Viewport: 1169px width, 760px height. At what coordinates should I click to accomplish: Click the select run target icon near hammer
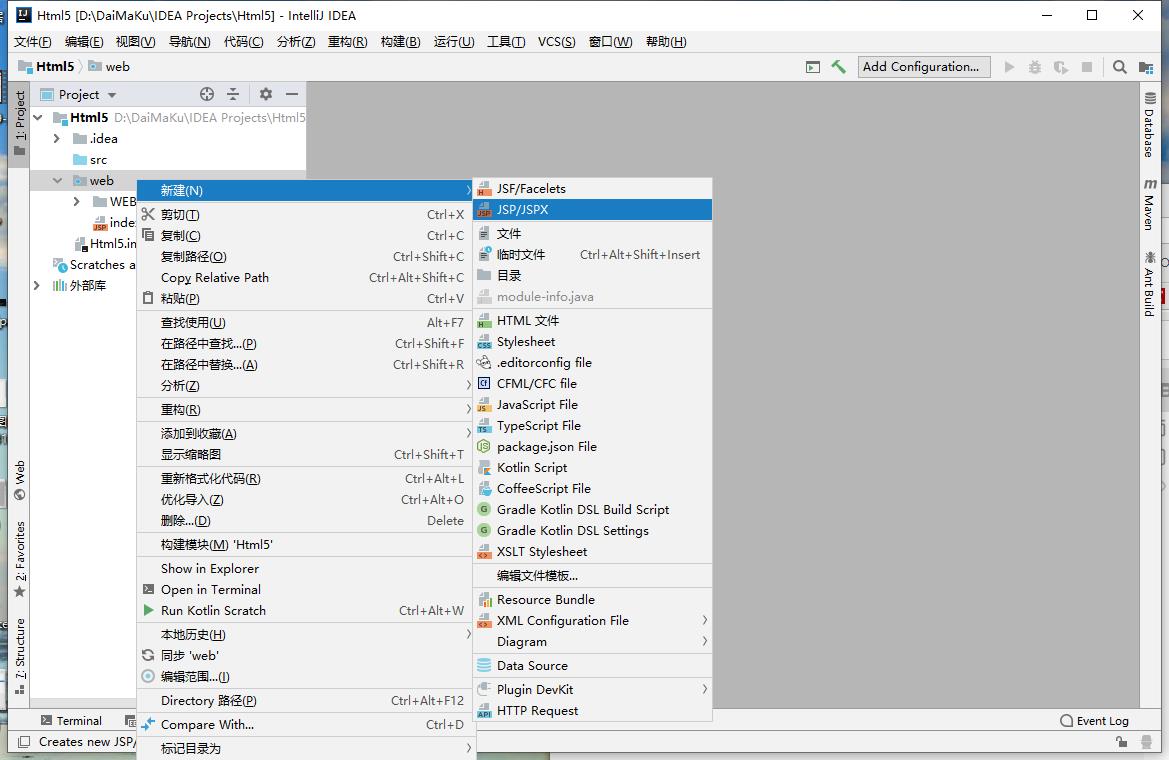pyautogui.click(x=813, y=67)
